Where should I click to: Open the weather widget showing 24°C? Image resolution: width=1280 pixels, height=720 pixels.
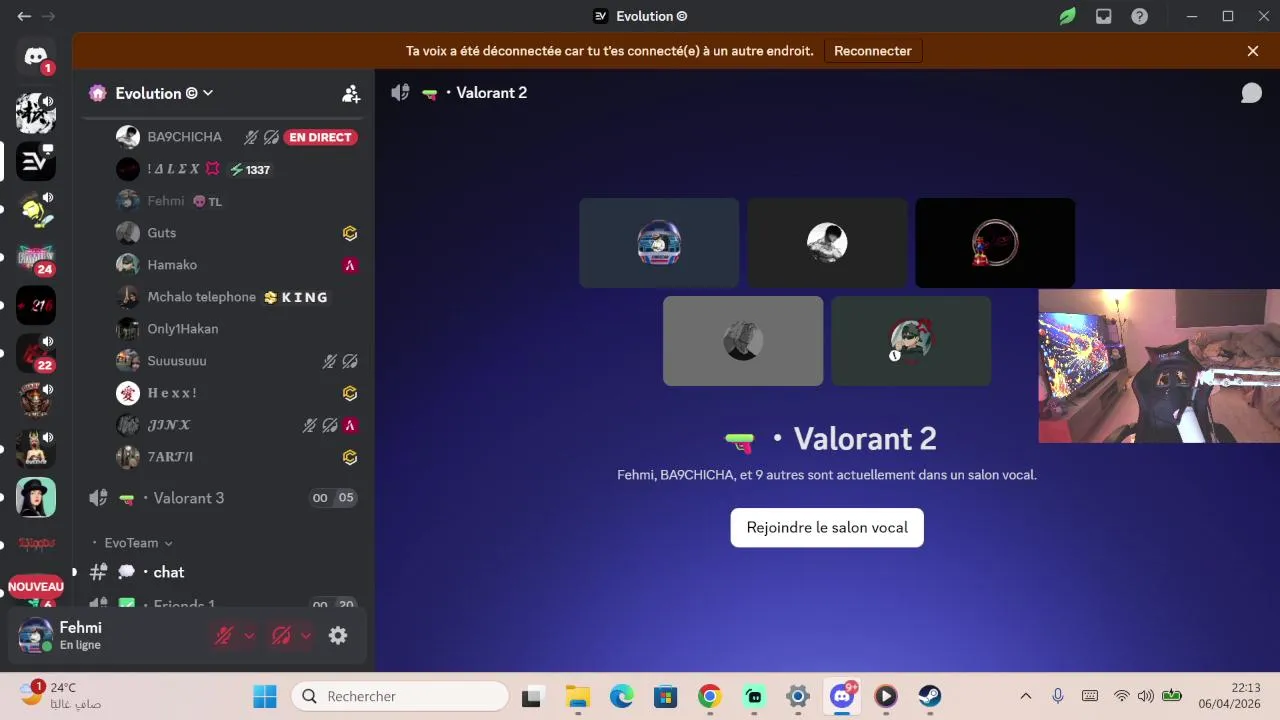click(62, 696)
